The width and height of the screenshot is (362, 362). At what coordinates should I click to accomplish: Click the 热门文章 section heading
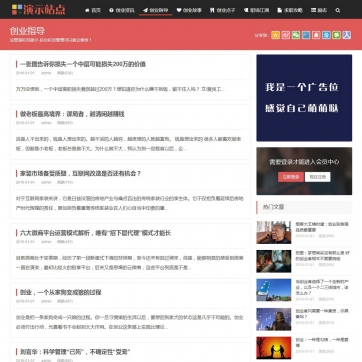click(x=273, y=207)
